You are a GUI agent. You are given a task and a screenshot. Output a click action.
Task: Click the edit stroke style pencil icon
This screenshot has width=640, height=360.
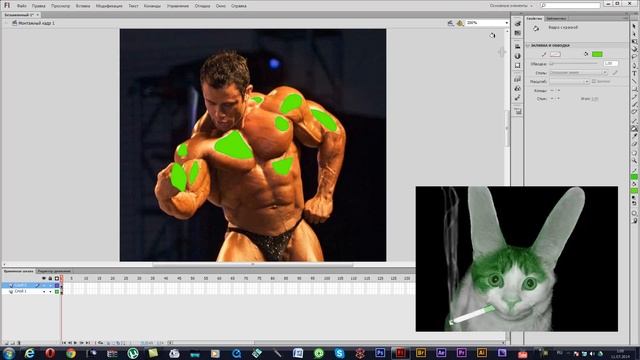pos(615,73)
